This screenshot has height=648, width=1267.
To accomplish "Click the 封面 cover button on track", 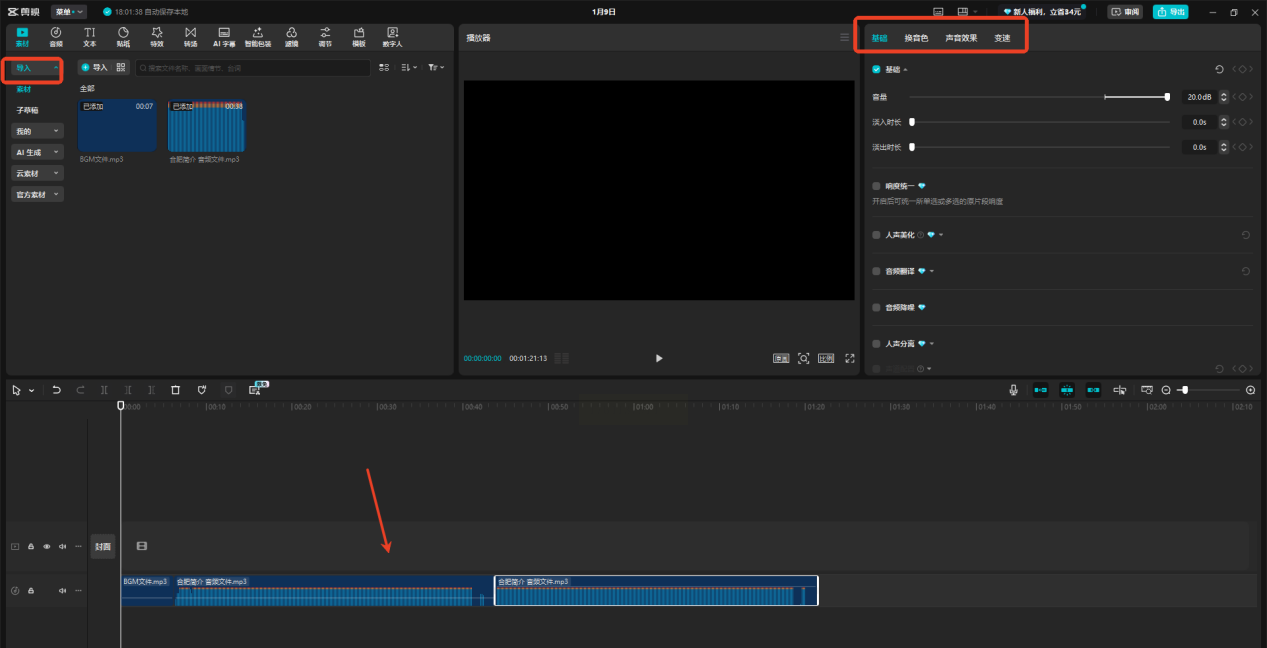I will [x=103, y=546].
